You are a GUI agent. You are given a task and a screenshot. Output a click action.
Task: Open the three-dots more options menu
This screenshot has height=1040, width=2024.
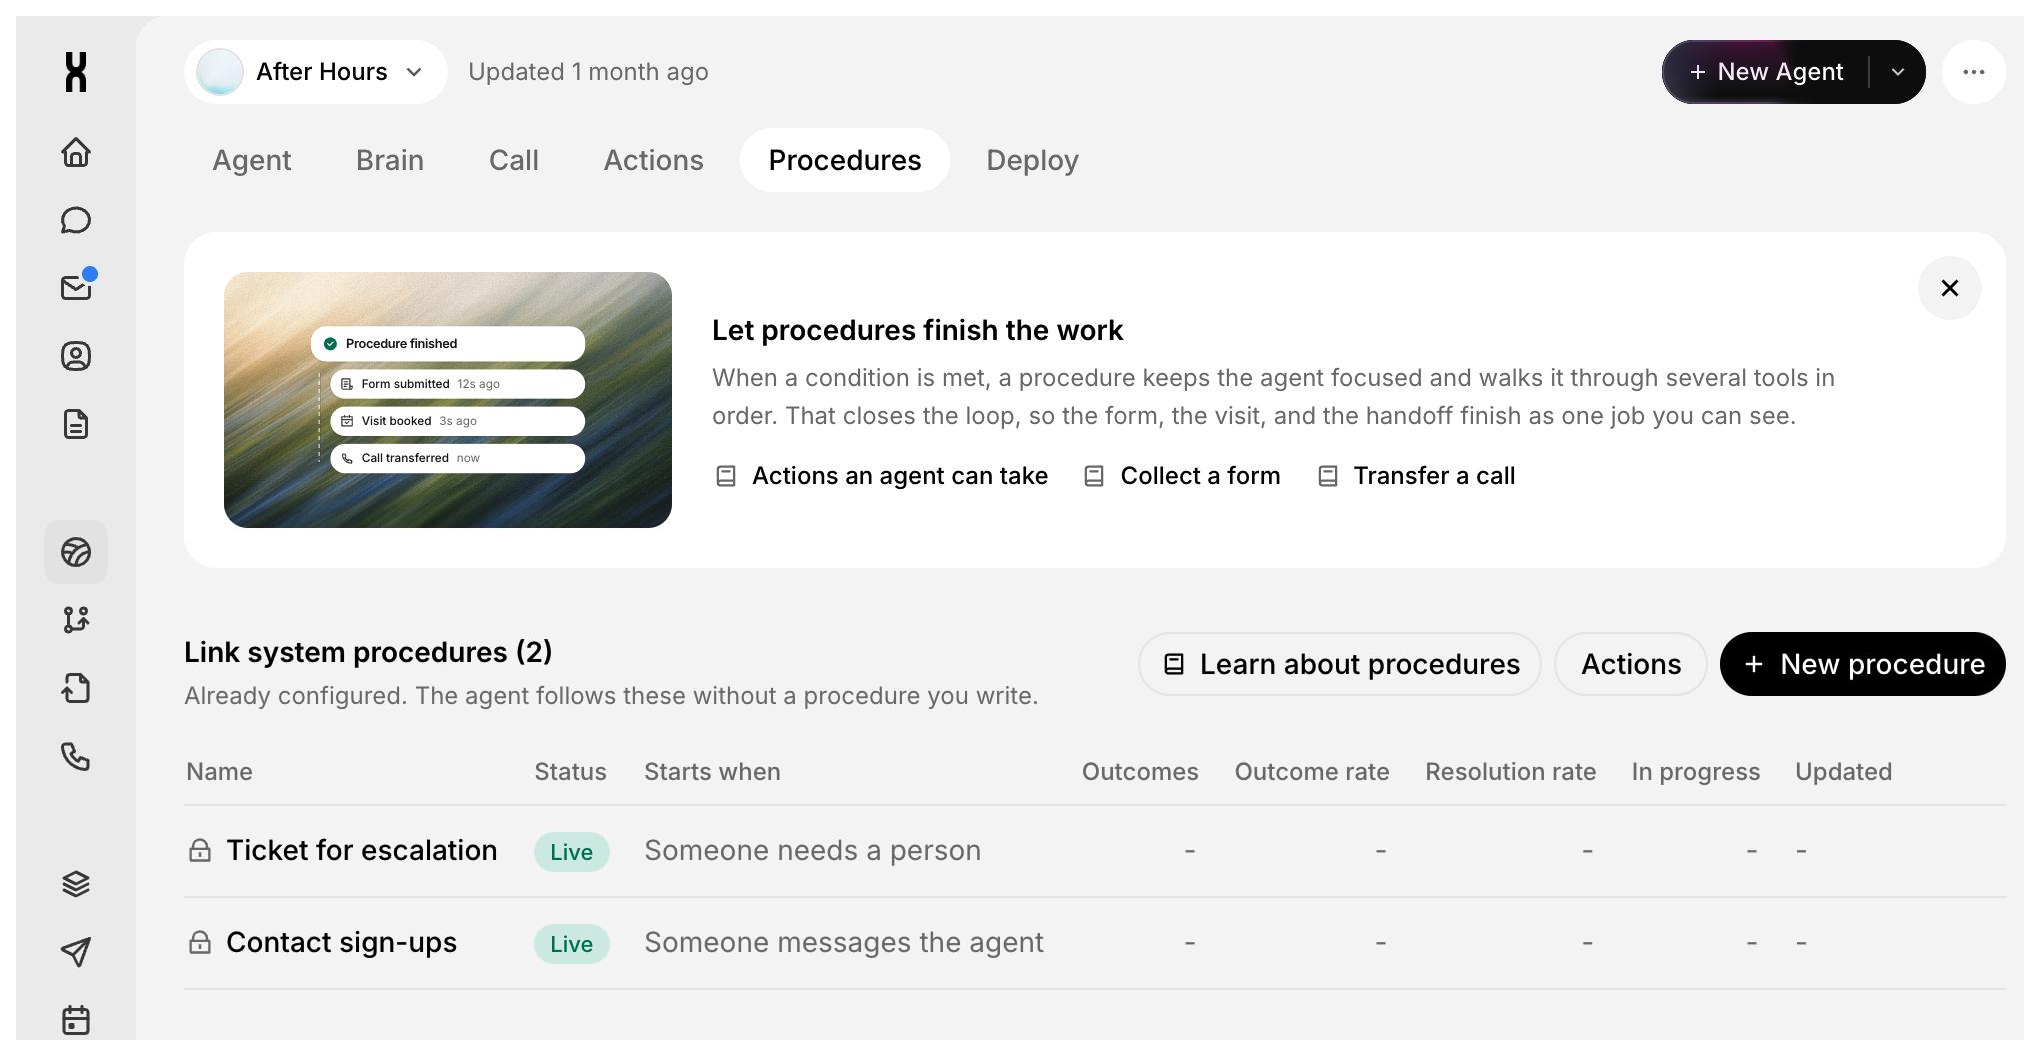1973,72
